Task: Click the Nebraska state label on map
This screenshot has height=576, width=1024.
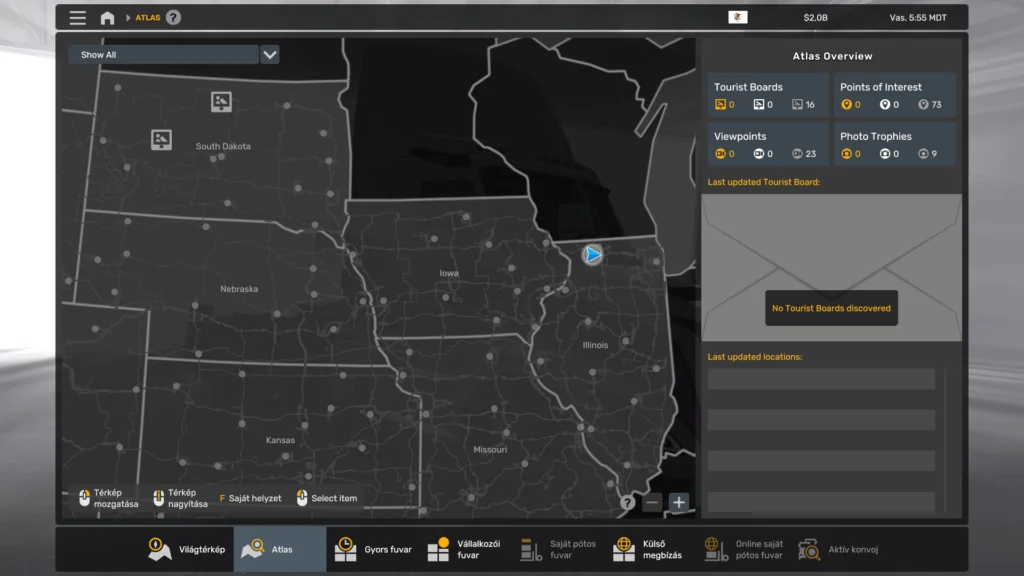Action: point(239,289)
